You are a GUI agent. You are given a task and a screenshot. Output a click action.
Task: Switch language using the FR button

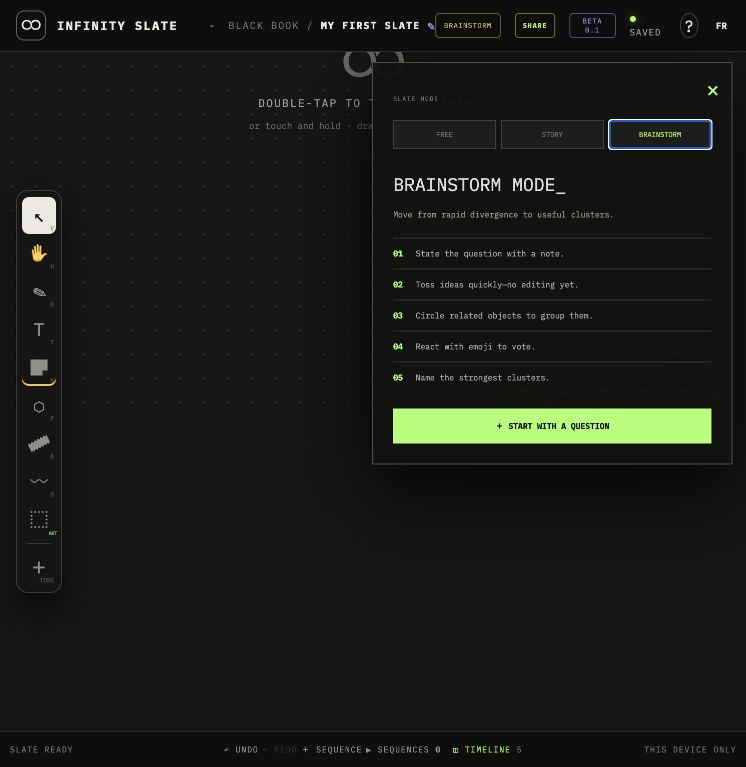tap(721, 26)
